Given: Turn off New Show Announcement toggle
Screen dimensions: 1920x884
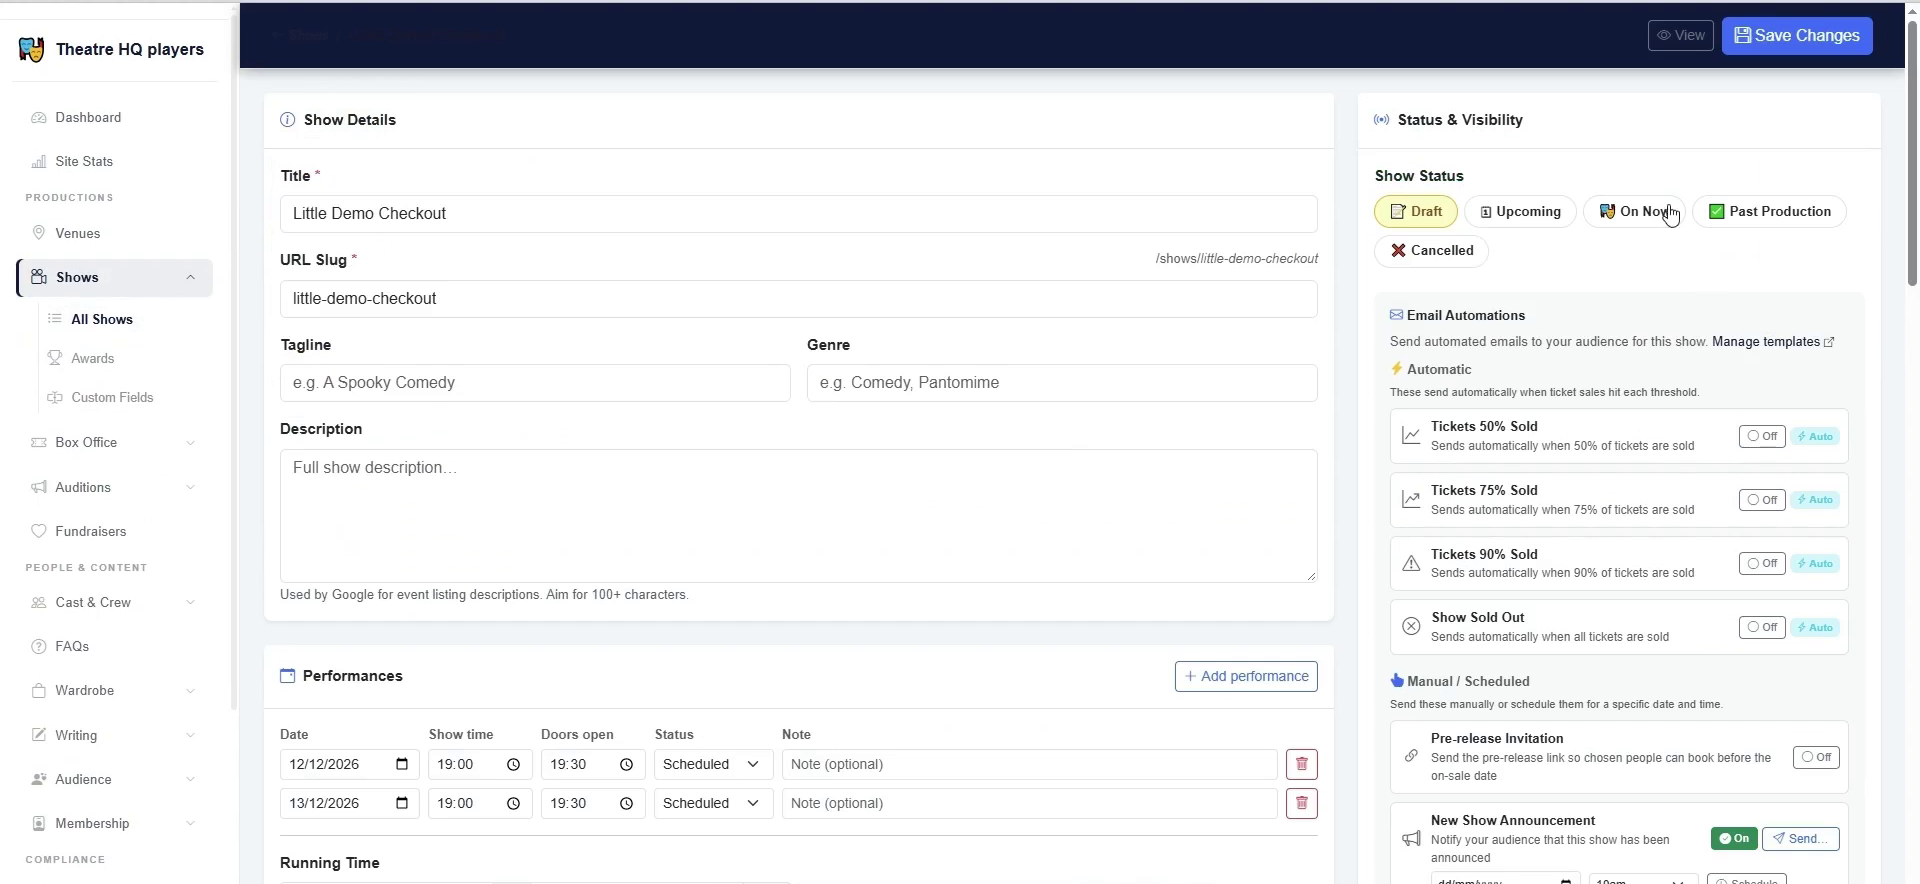Looking at the screenshot, I should coord(1734,838).
